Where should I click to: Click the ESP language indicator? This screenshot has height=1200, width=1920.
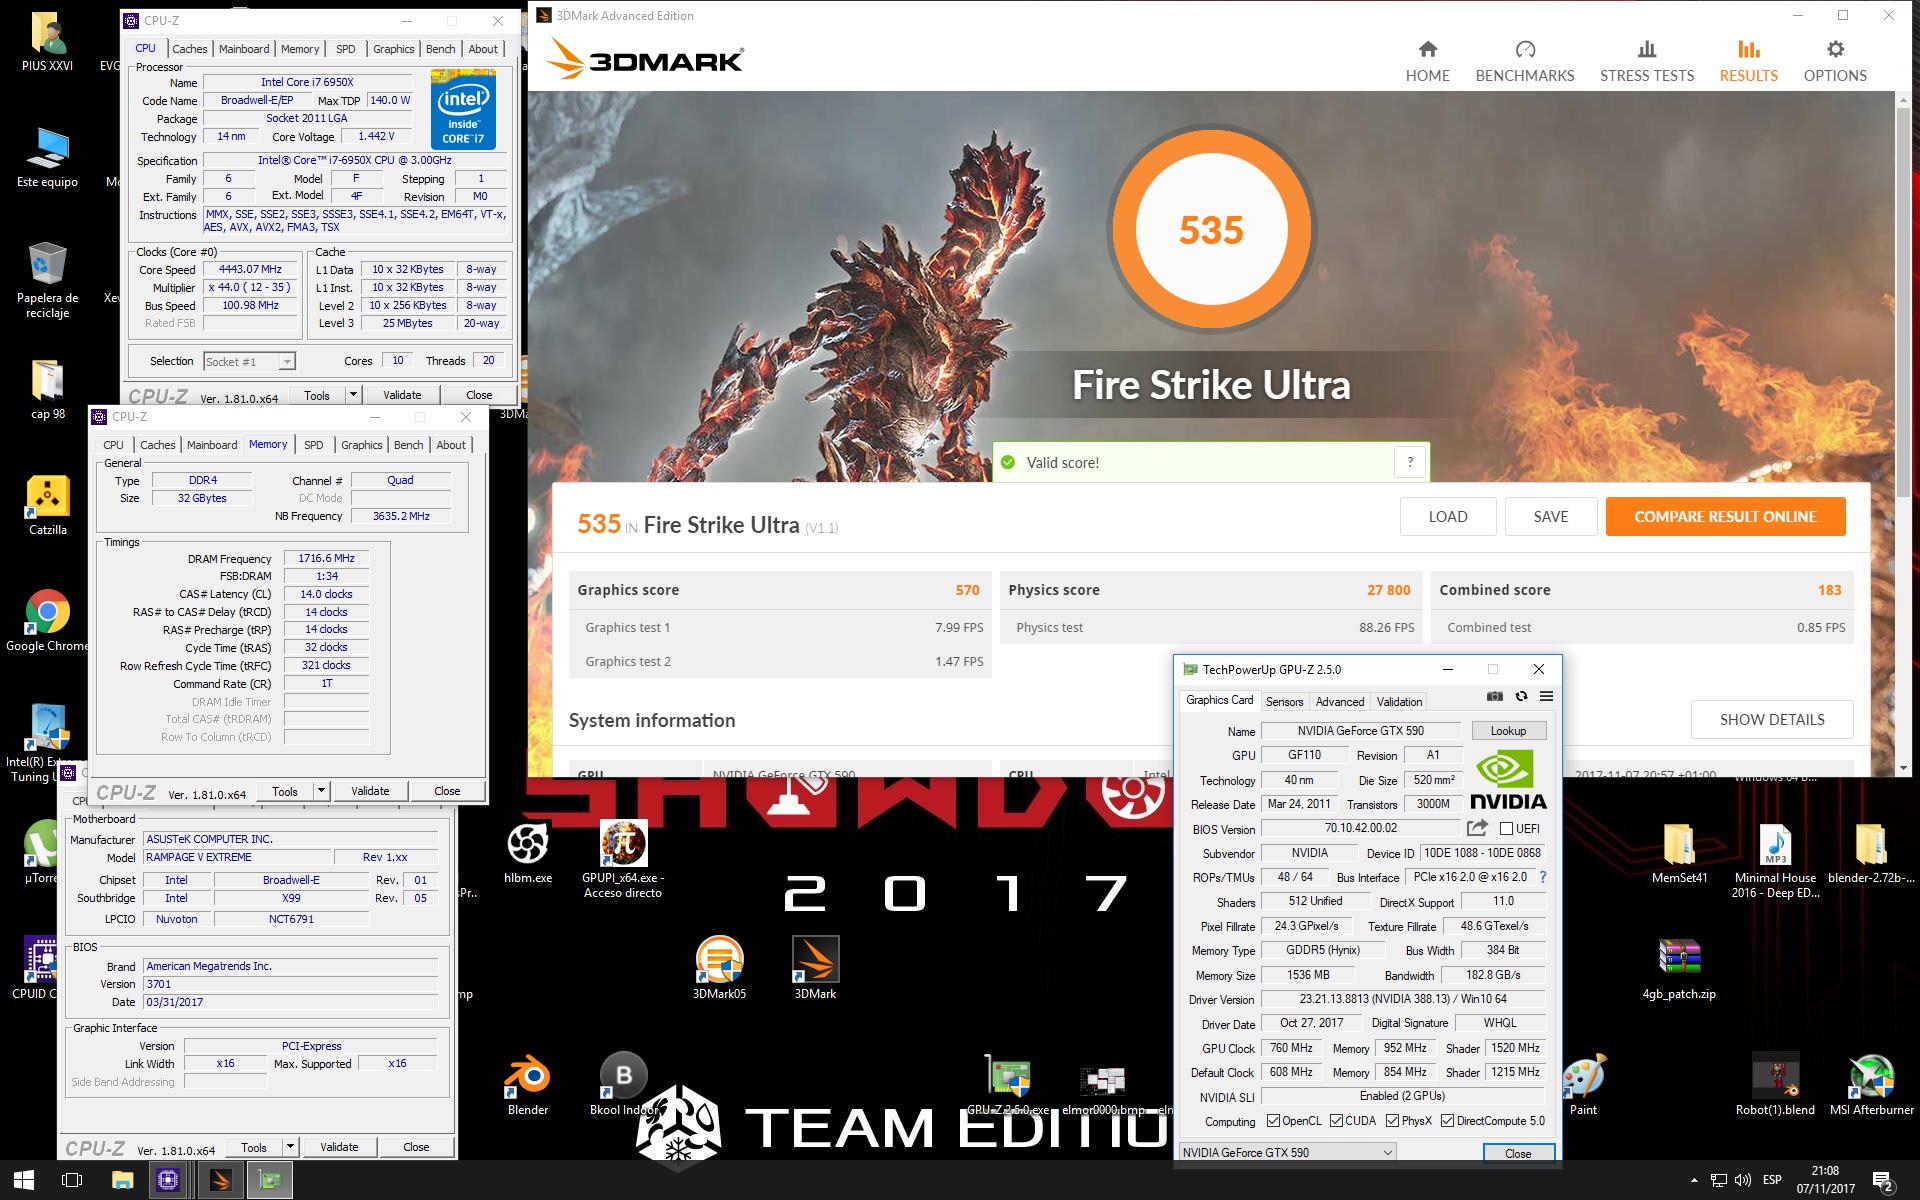[x=1772, y=1180]
